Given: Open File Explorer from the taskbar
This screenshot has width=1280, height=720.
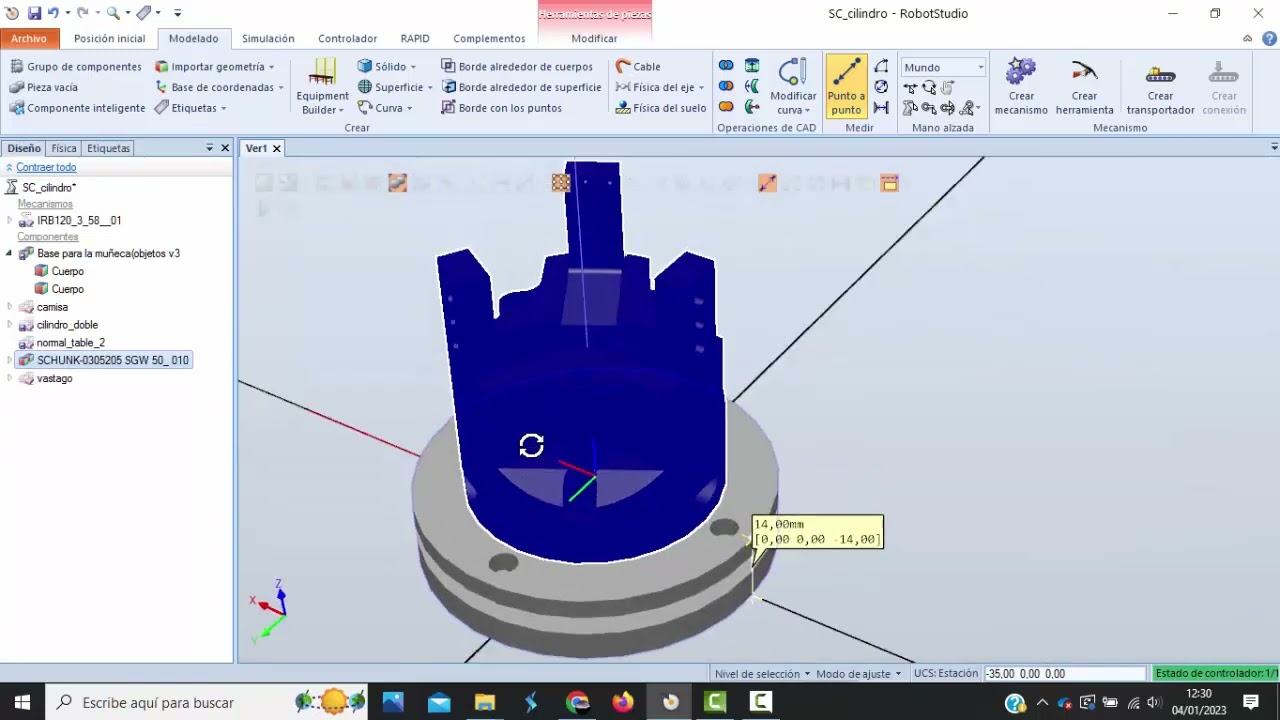Looking at the screenshot, I should coord(484,702).
